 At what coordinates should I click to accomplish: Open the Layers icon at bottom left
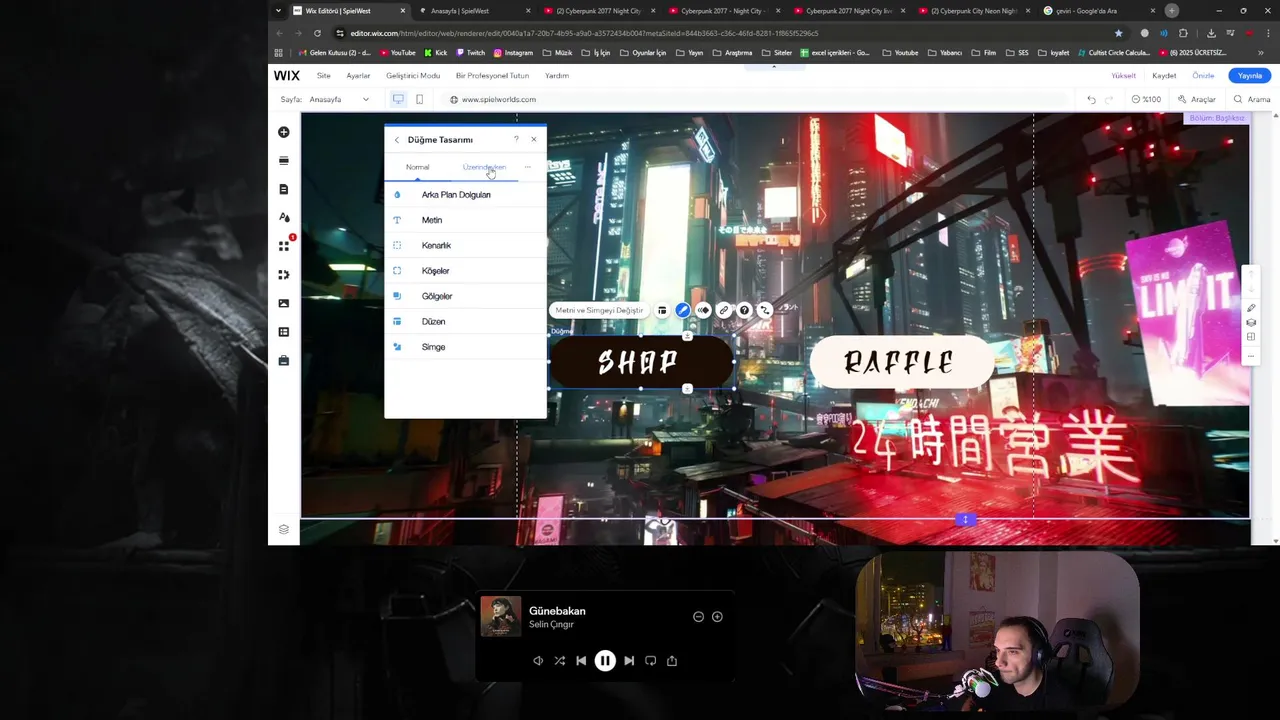point(284,530)
